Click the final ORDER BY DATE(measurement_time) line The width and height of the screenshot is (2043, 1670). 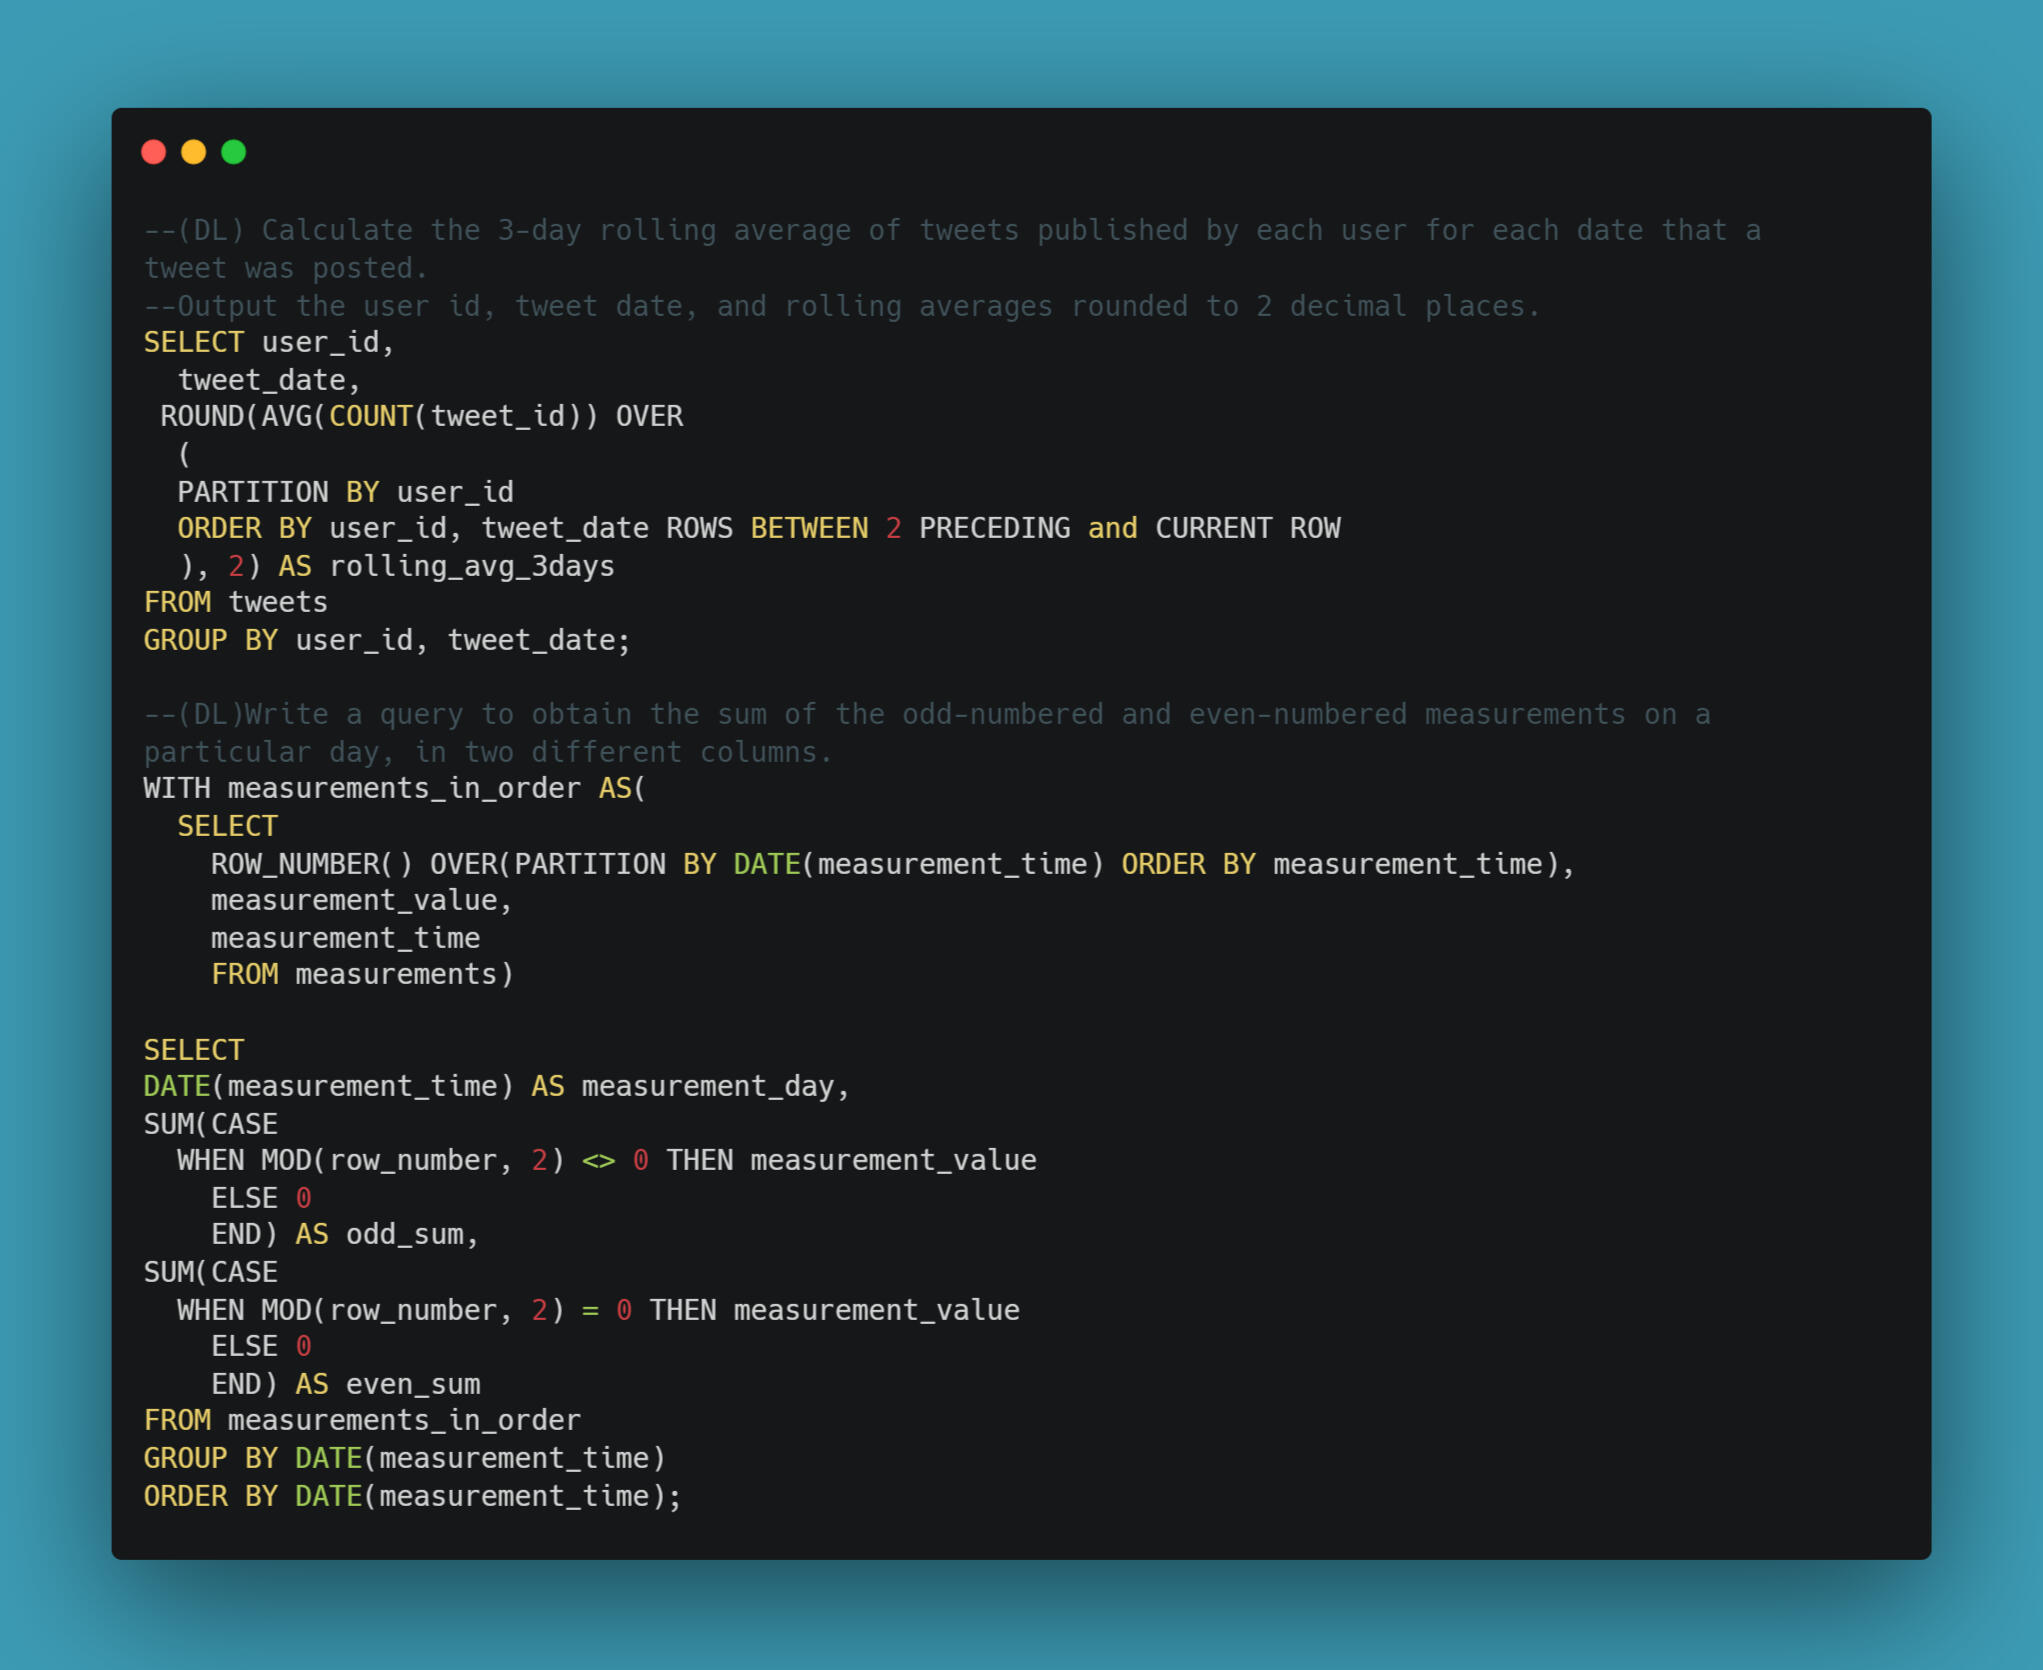pyautogui.click(x=412, y=1496)
